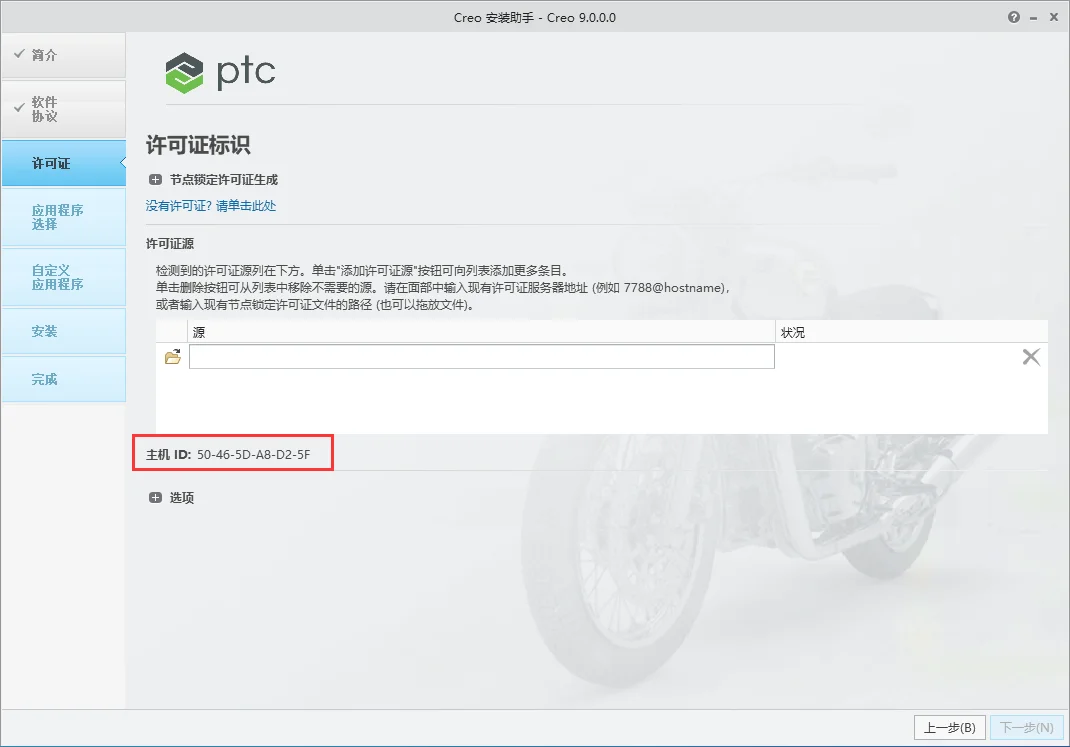
Task: Open the 自定义应用程序 step
Action: click(x=63, y=277)
